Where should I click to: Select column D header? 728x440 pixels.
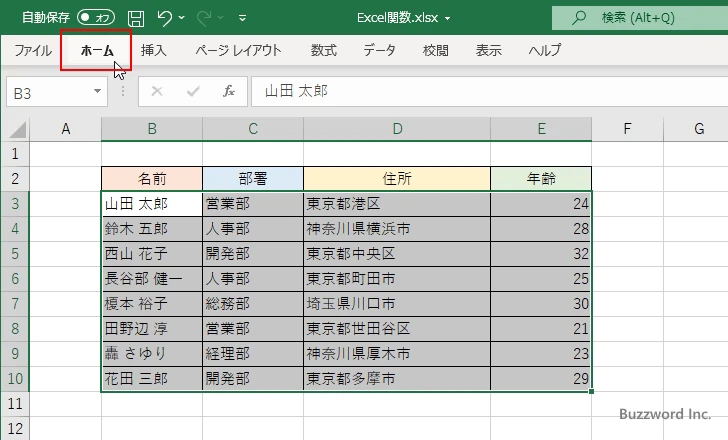coord(397,129)
